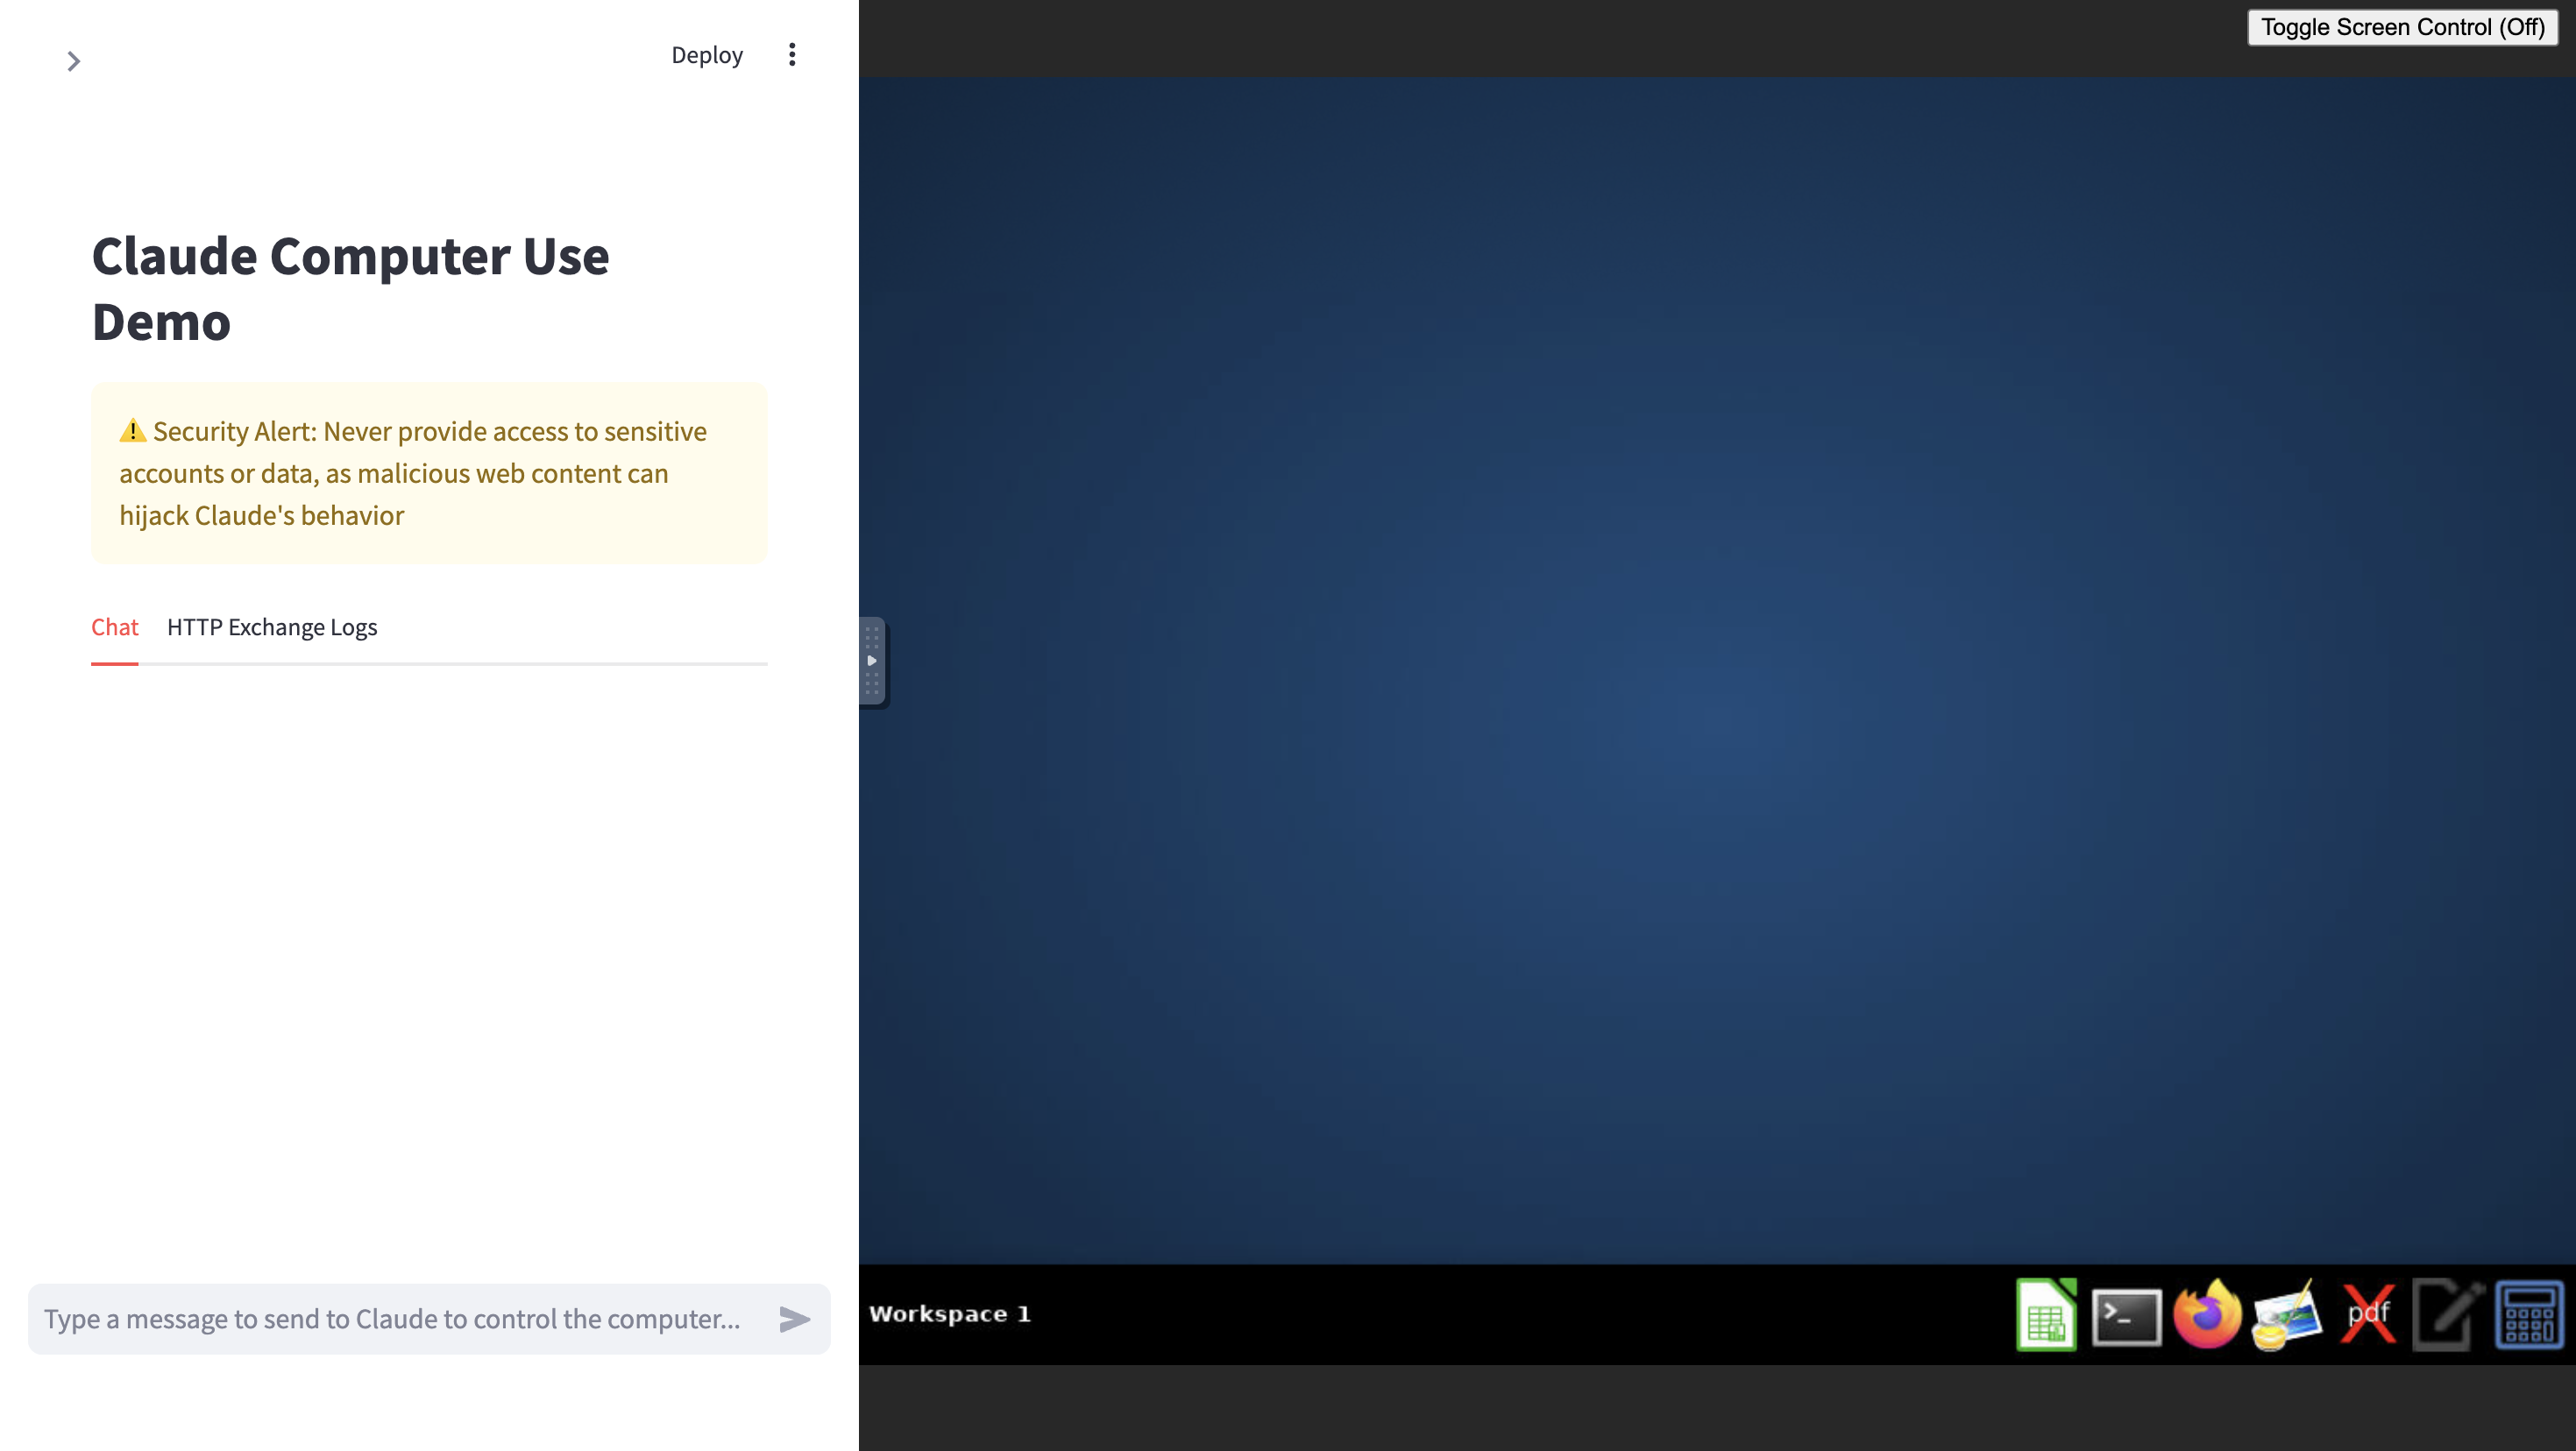2576x1451 pixels.
Task: Click the Deploy button
Action: (x=707, y=55)
